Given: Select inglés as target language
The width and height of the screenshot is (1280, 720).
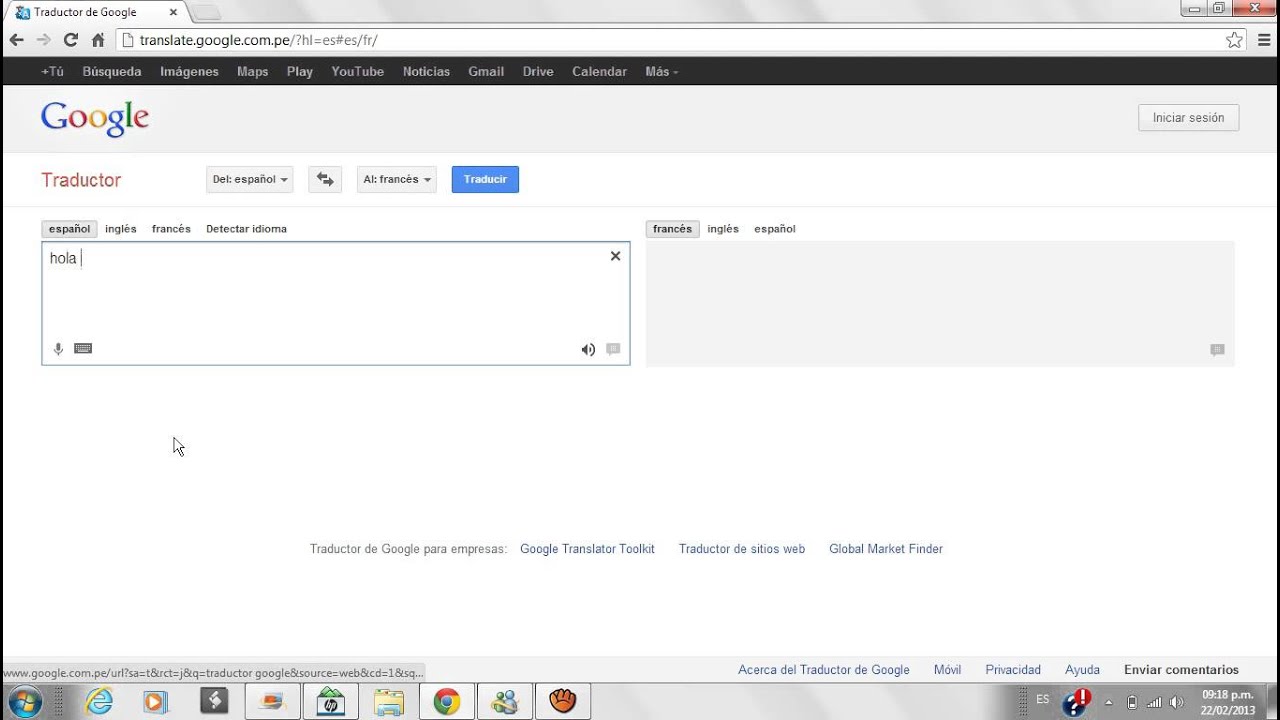Looking at the screenshot, I should tap(723, 229).
